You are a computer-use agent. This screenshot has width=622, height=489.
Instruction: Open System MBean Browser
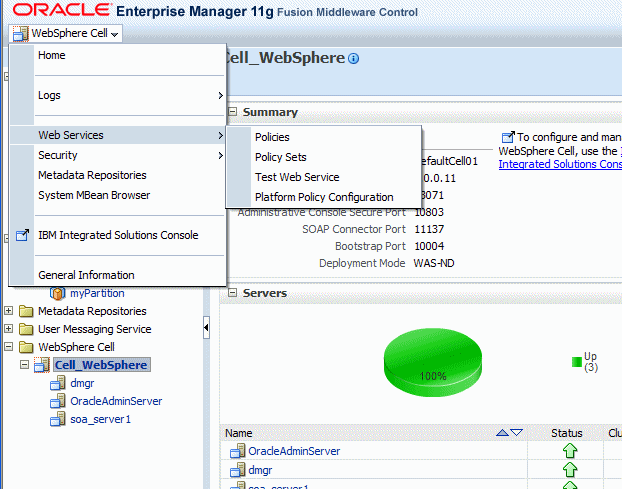tap(94, 195)
